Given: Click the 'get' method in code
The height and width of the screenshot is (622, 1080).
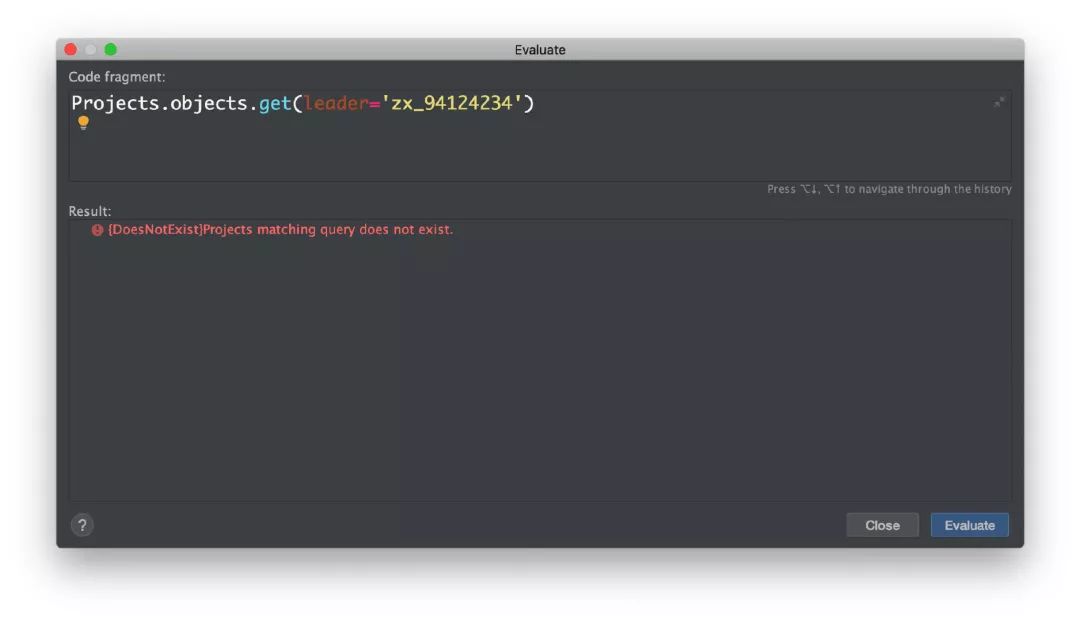Looking at the screenshot, I should click(x=275, y=103).
